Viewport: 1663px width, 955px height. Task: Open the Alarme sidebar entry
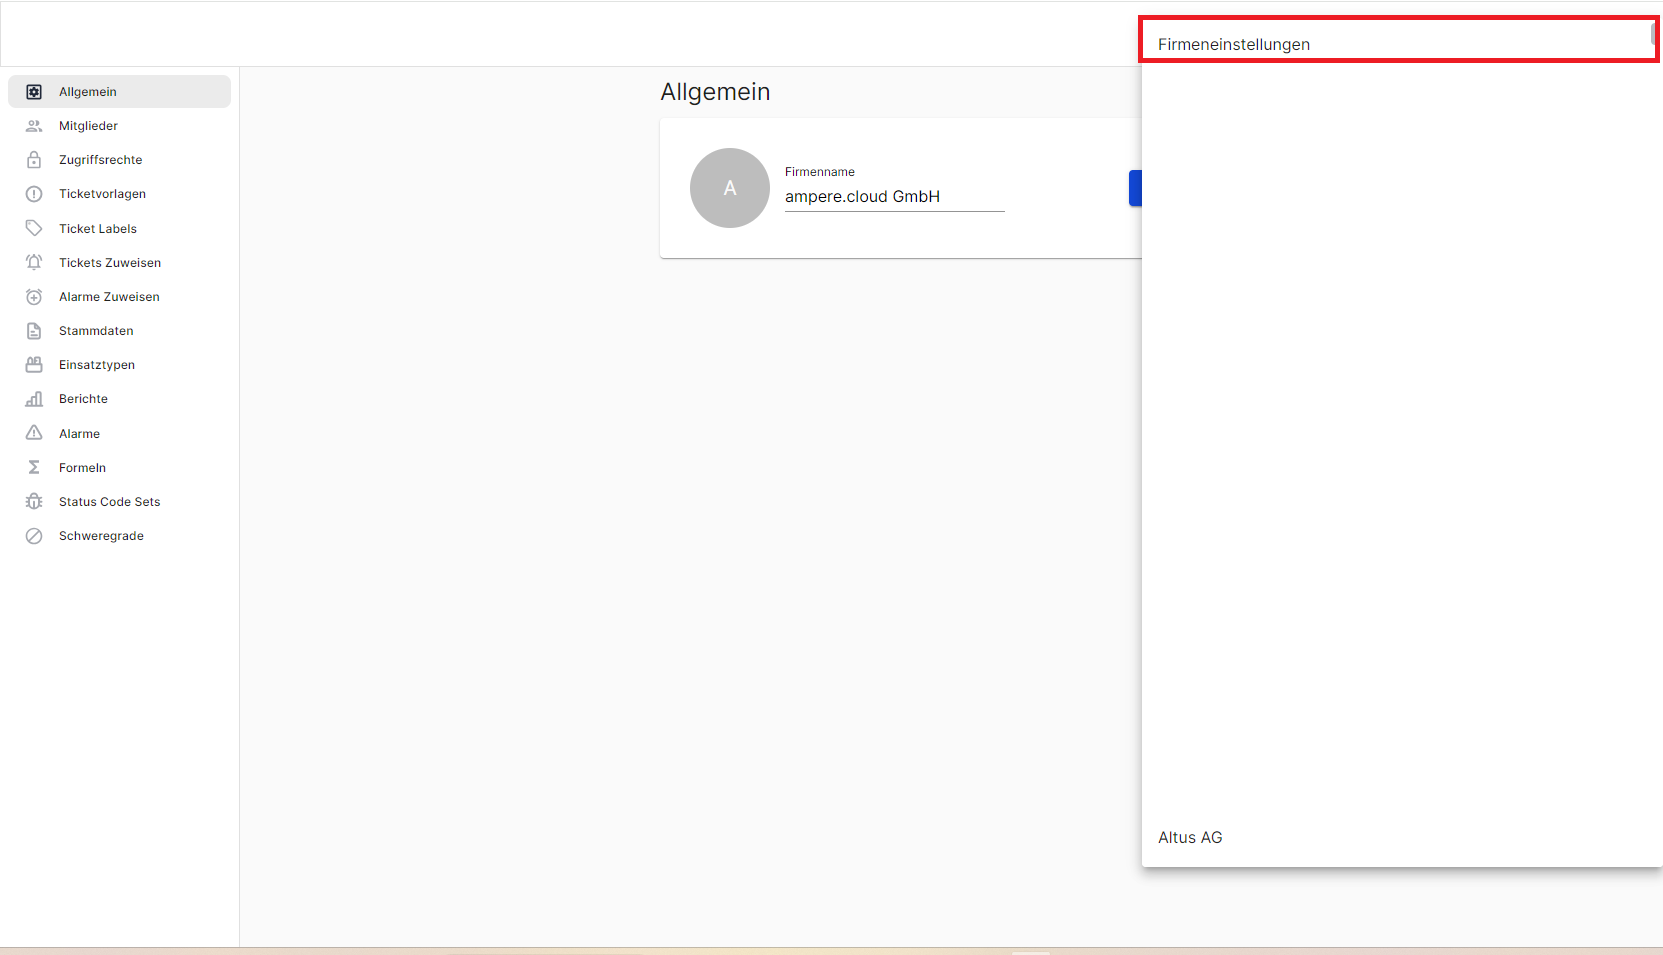[x=79, y=434]
